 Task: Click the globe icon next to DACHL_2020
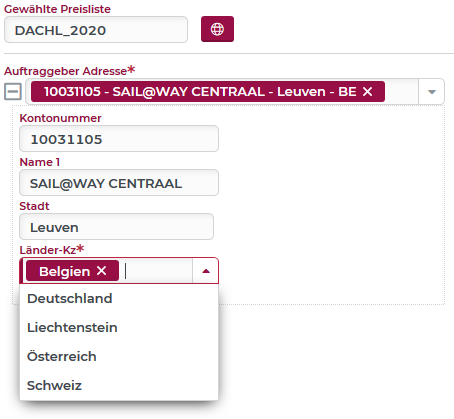point(217,29)
